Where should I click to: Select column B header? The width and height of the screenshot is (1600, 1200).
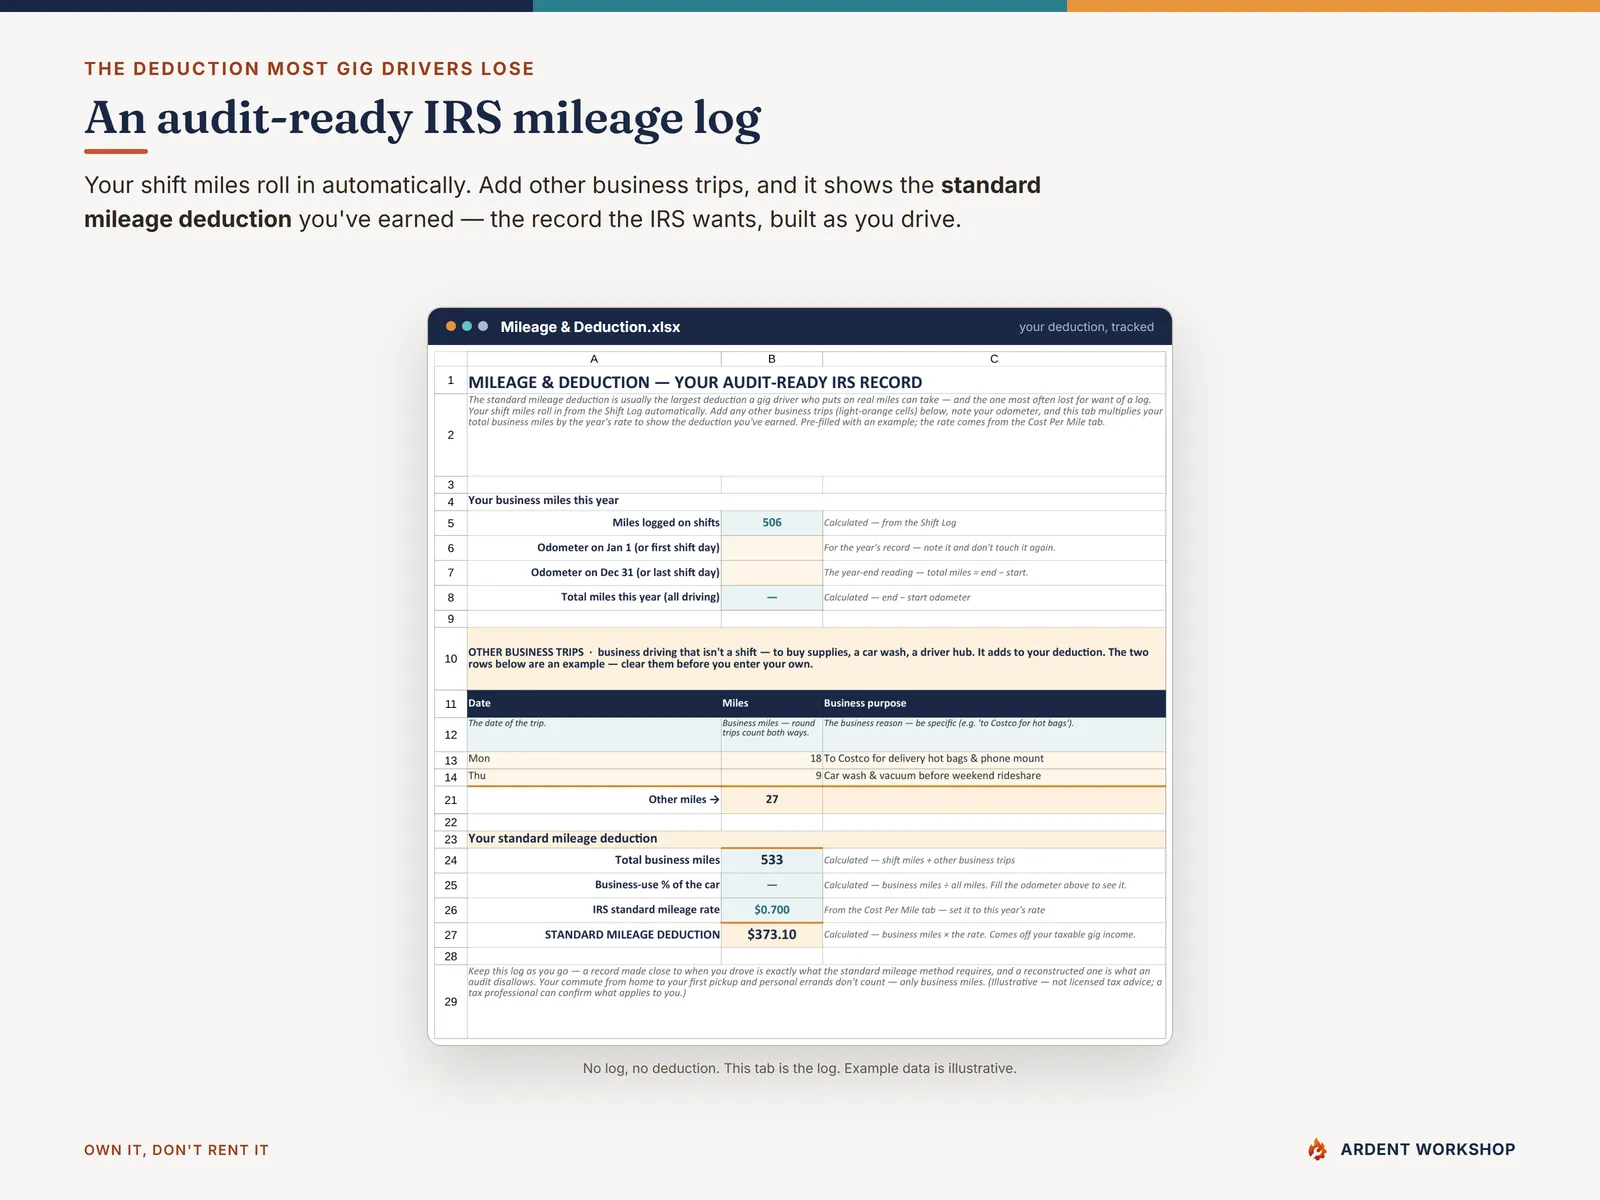pyautogui.click(x=772, y=358)
